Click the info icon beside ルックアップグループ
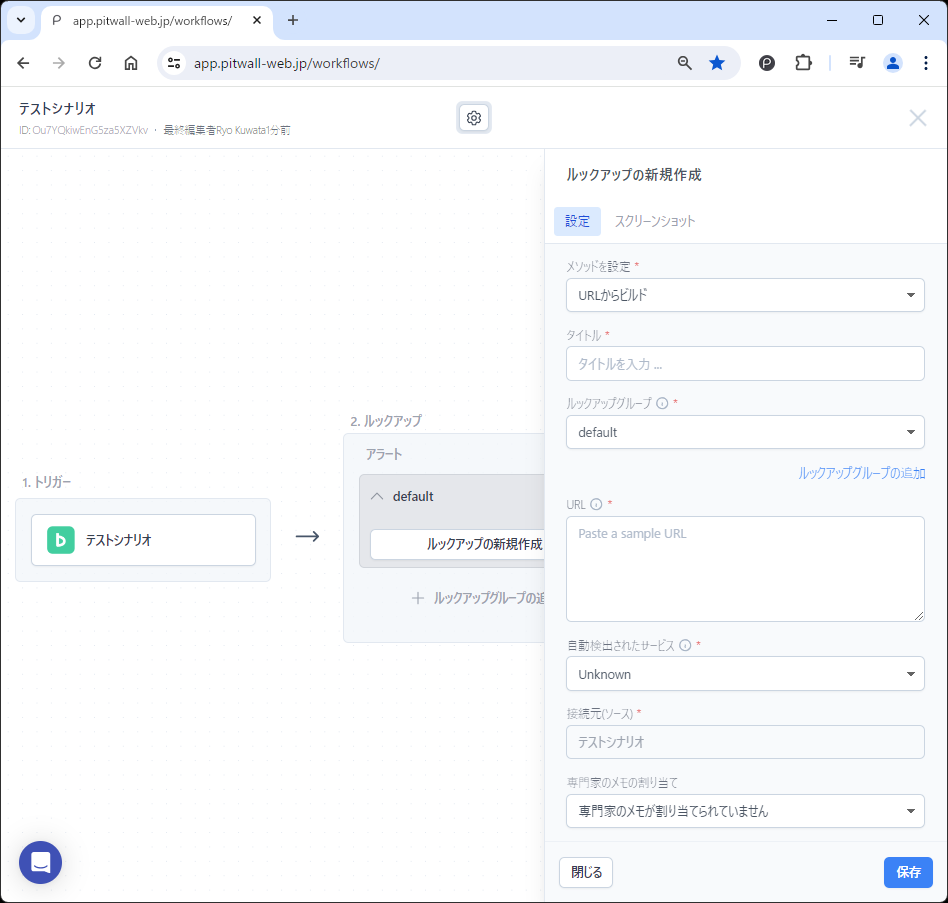Viewport: 948px width, 903px height. point(661,403)
